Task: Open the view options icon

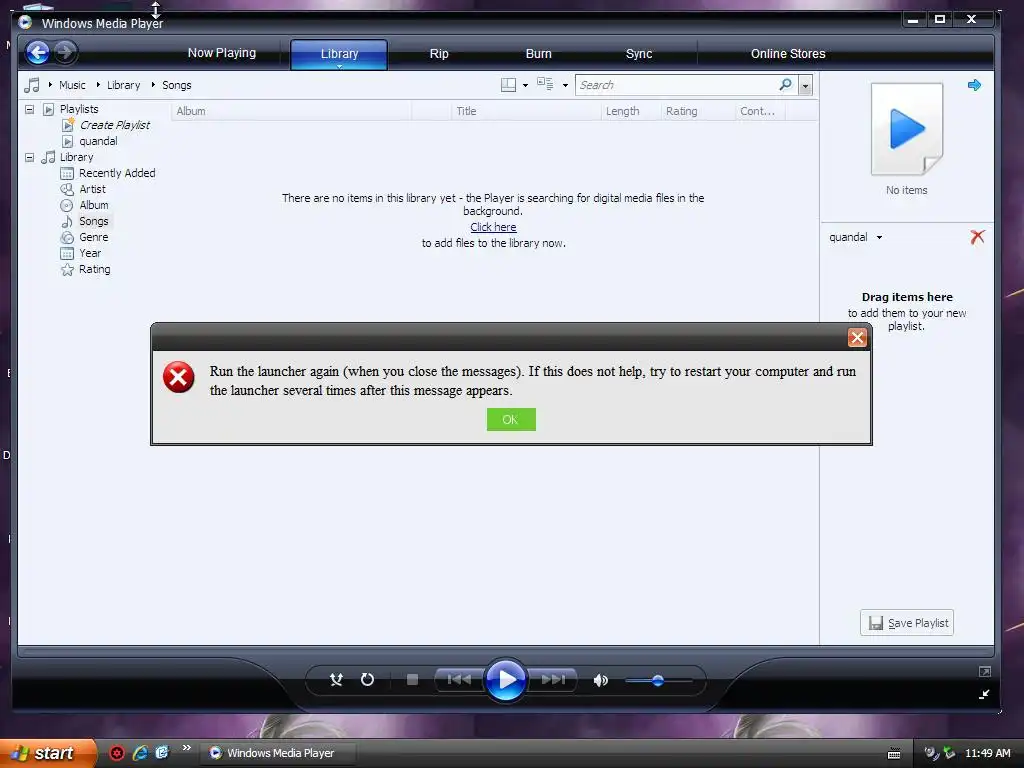Action: pos(545,84)
